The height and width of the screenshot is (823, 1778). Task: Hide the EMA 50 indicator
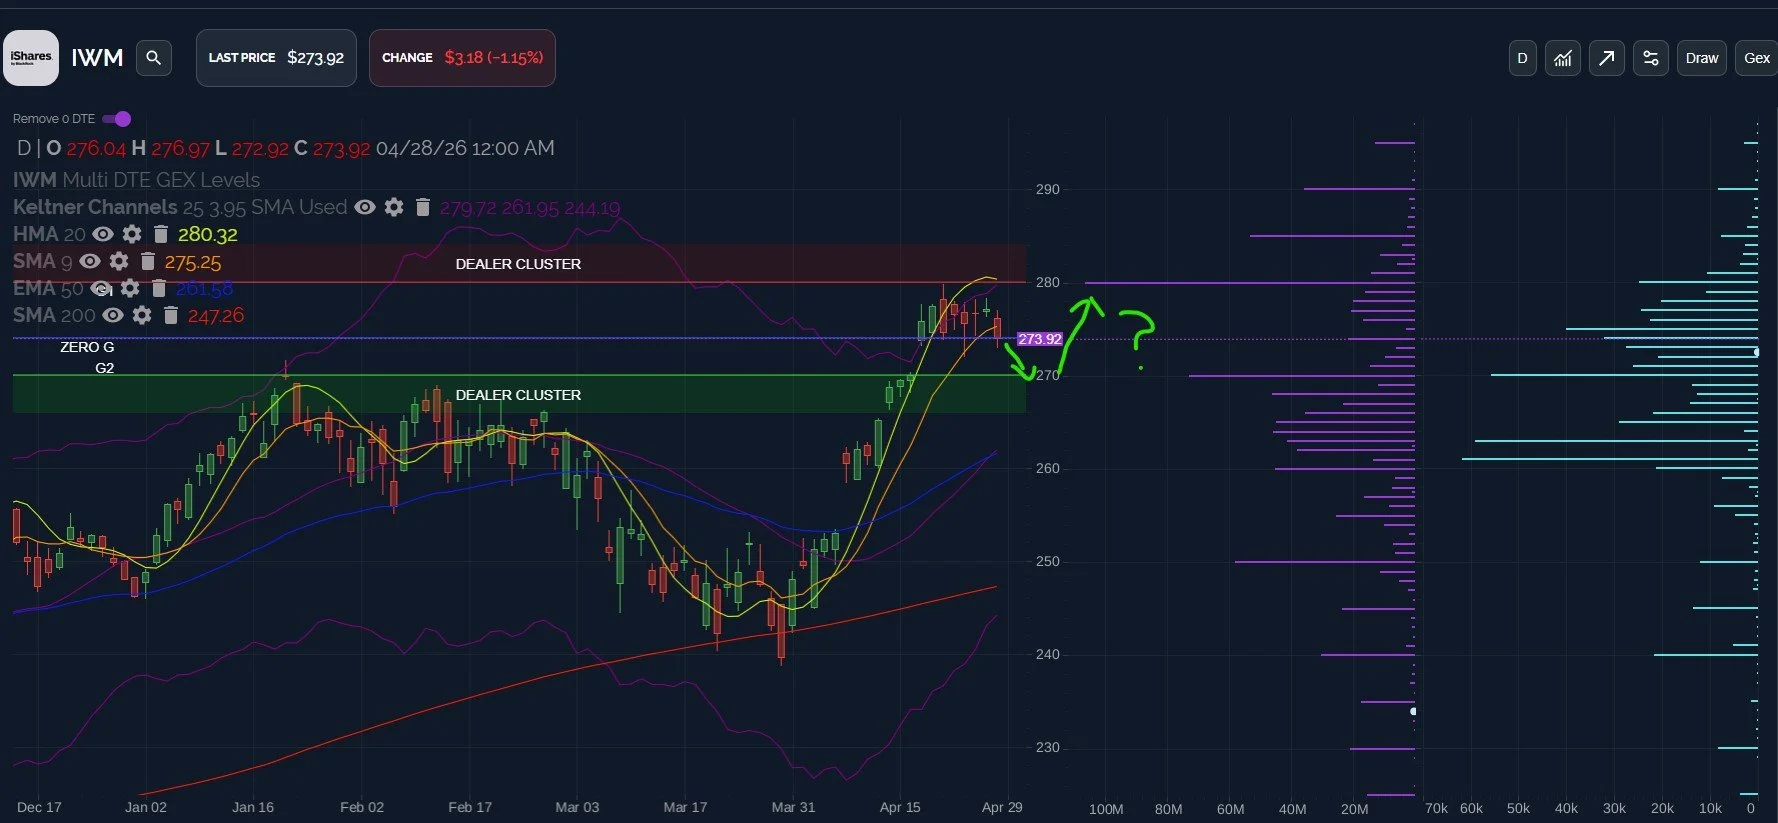click(101, 288)
